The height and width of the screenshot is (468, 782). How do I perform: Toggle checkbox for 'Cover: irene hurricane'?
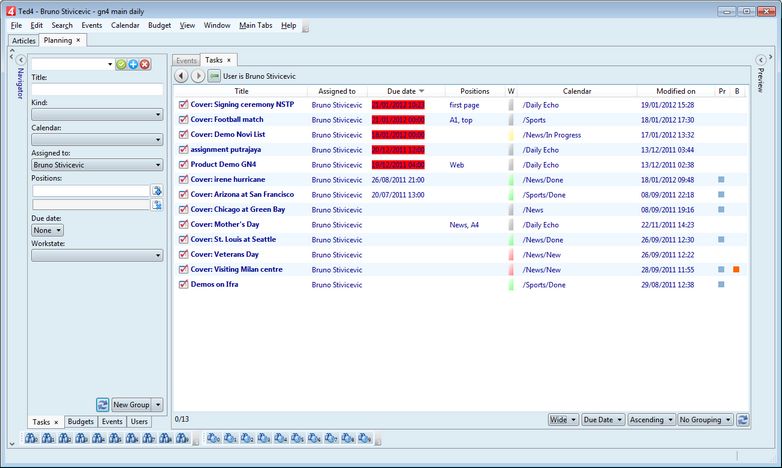184,180
